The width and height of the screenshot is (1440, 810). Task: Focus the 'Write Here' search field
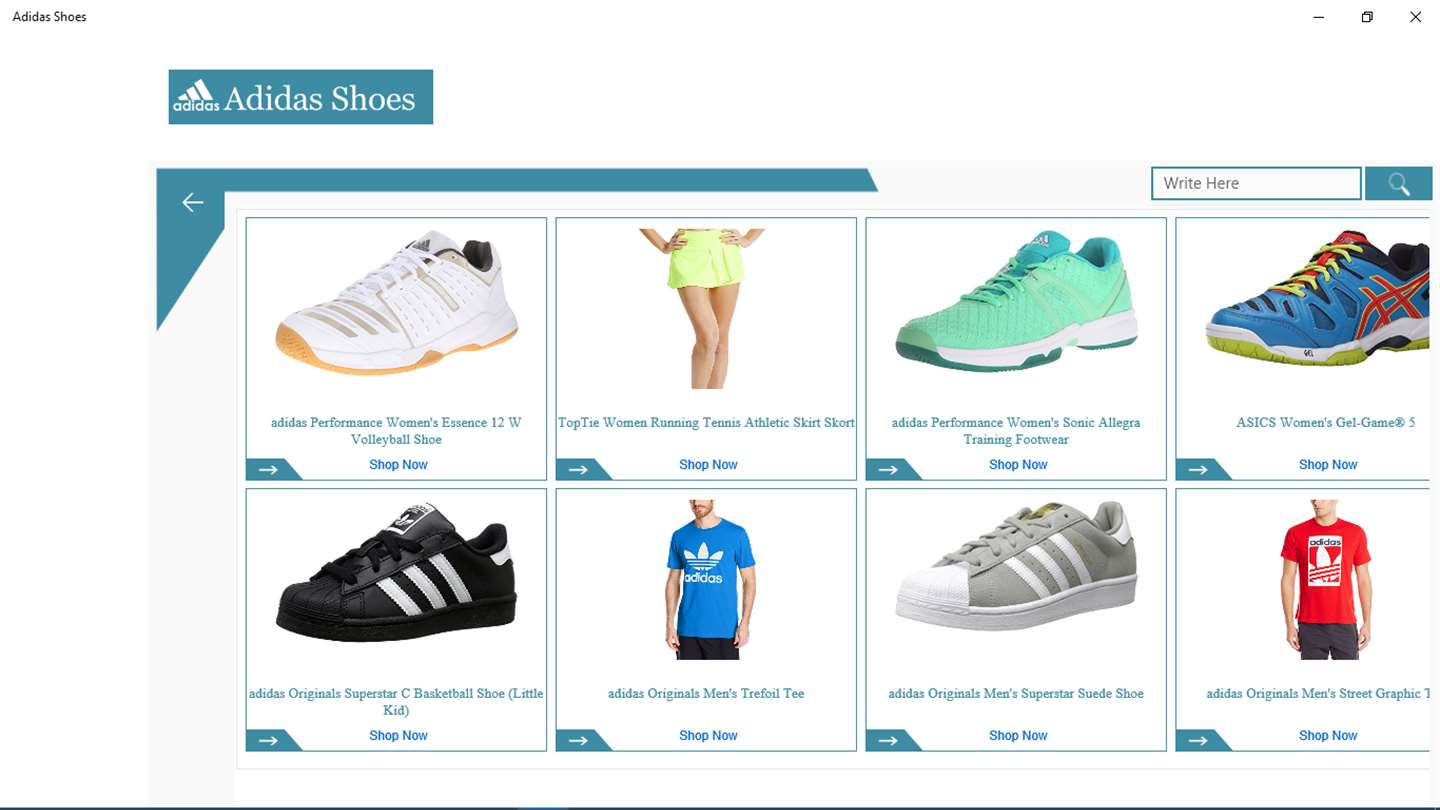1256,184
